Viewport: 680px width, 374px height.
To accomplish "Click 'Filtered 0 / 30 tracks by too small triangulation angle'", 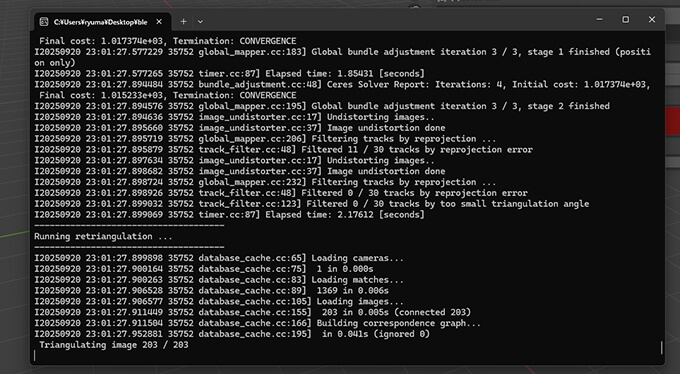I will tap(448, 204).
